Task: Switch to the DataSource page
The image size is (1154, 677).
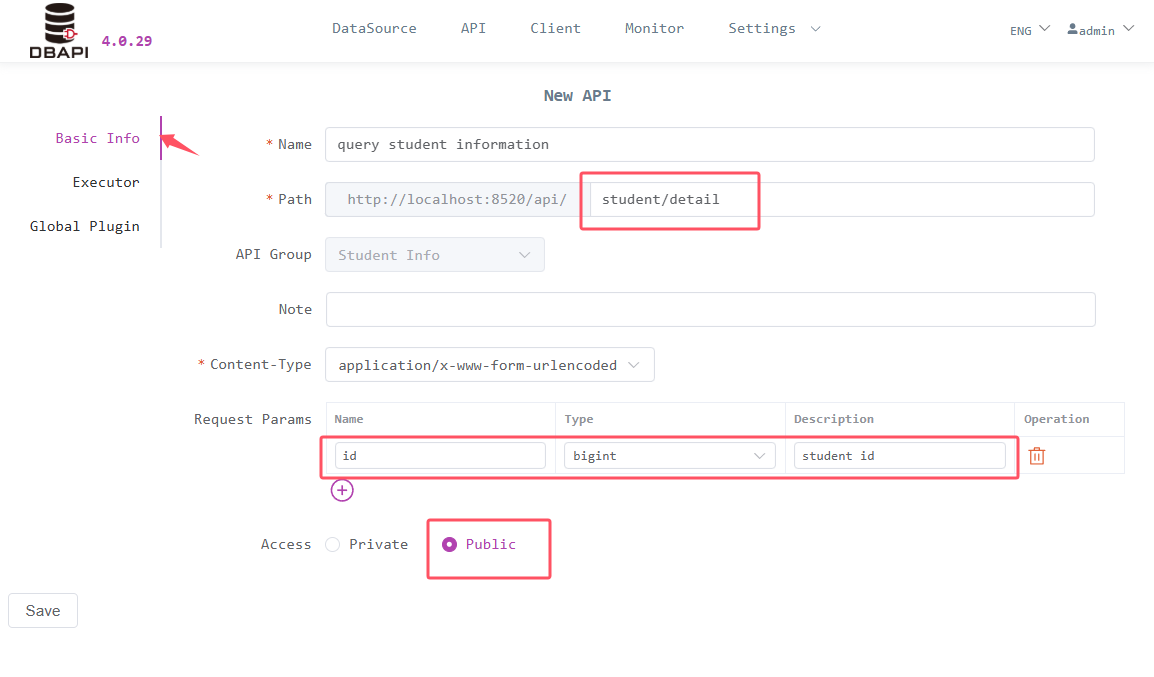Action: (x=374, y=29)
